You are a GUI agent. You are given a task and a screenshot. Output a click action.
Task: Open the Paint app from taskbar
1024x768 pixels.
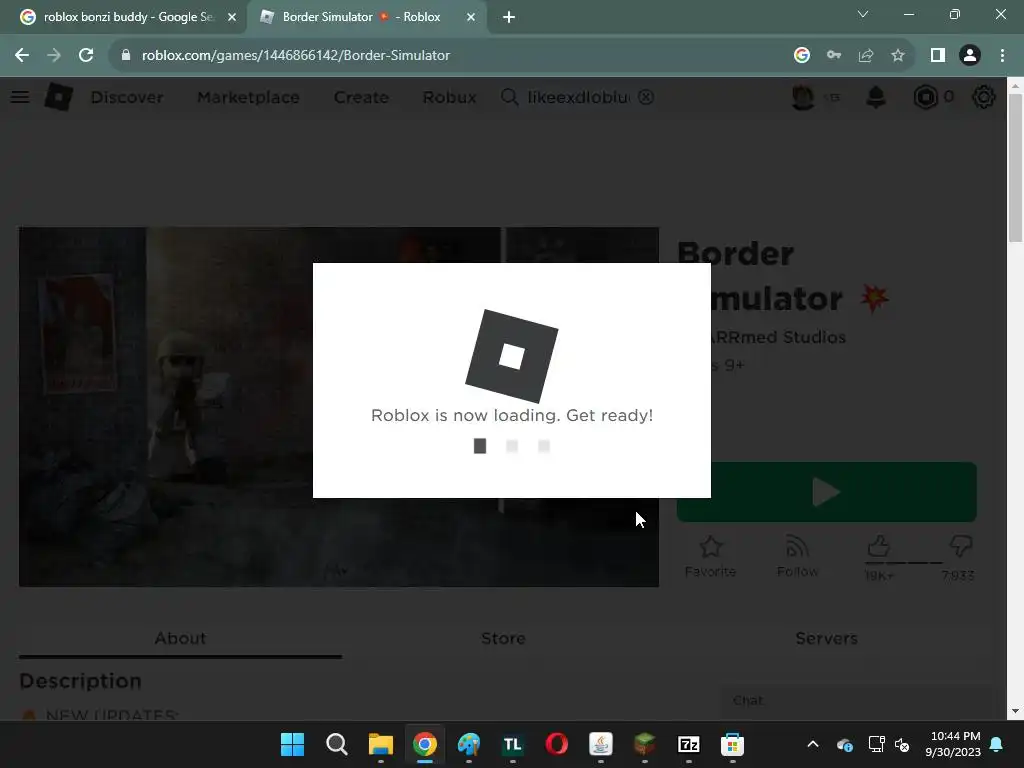point(469,744)
